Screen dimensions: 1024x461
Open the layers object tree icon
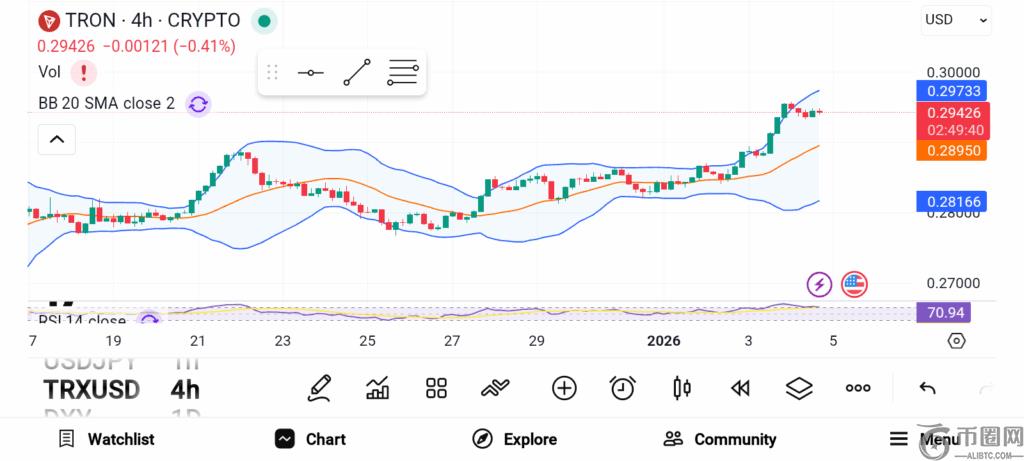click(799, 389)
